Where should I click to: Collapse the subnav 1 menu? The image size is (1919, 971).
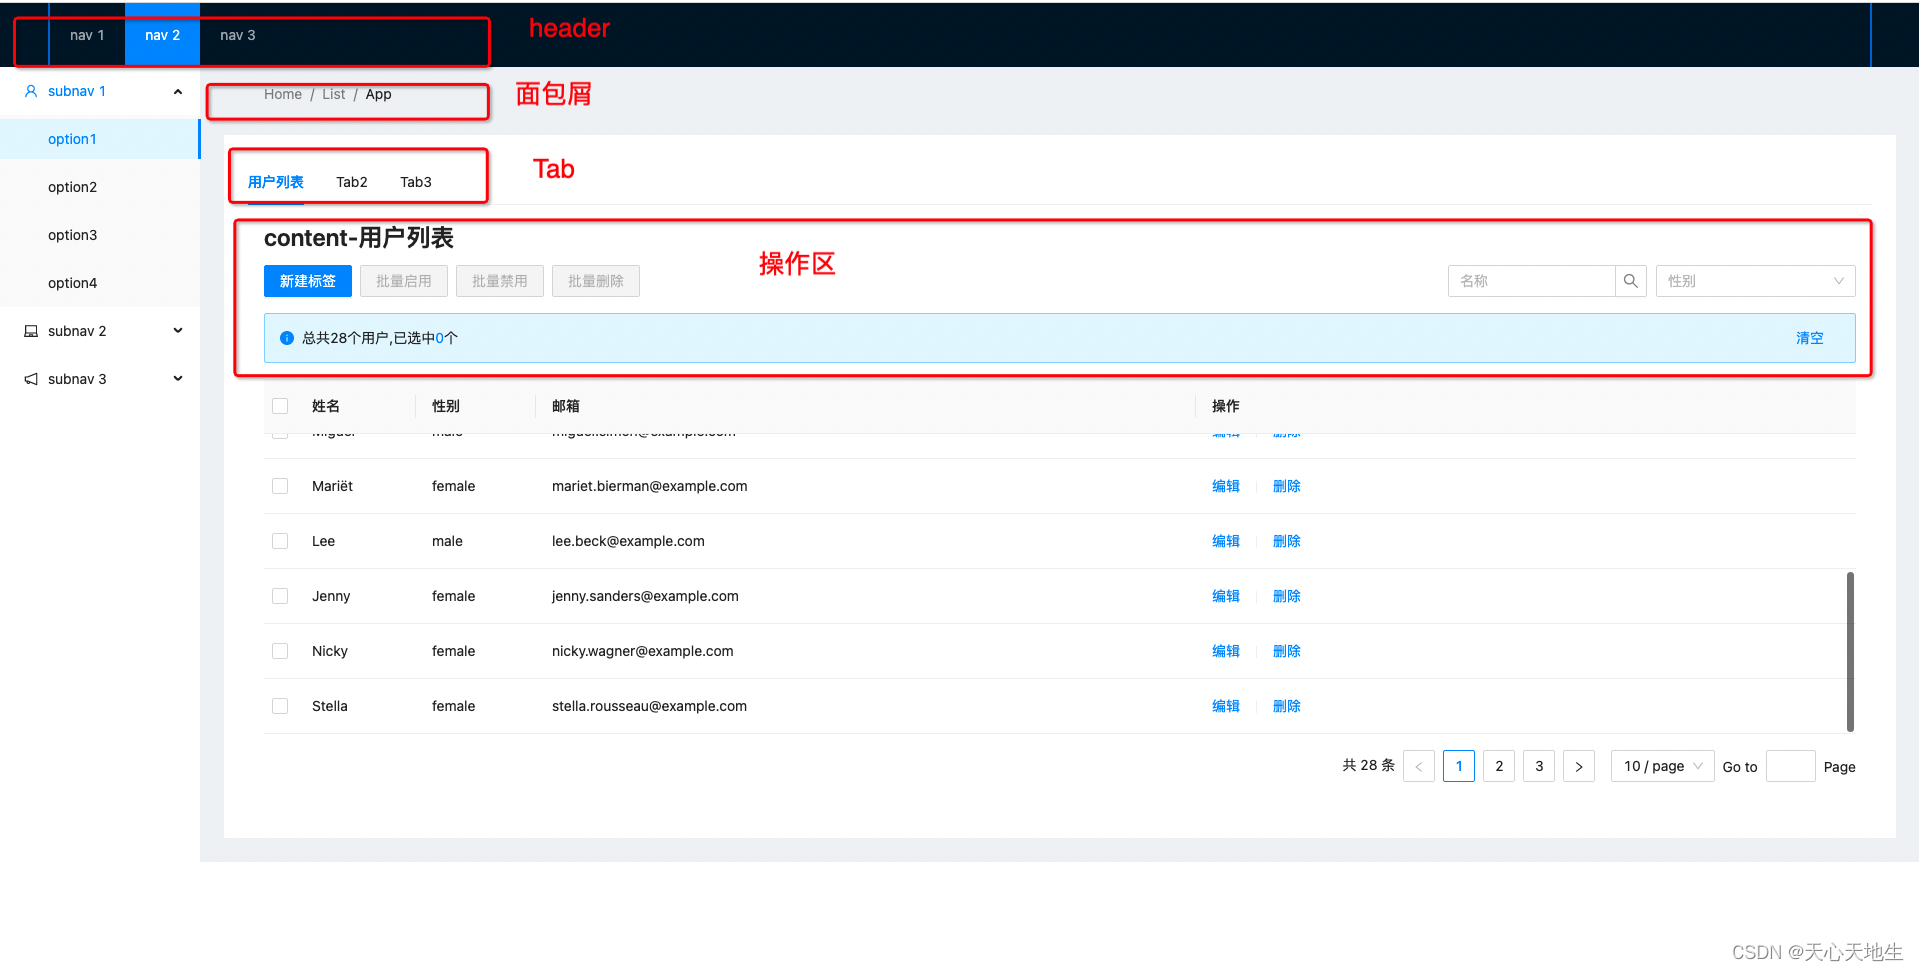(178, 91)
